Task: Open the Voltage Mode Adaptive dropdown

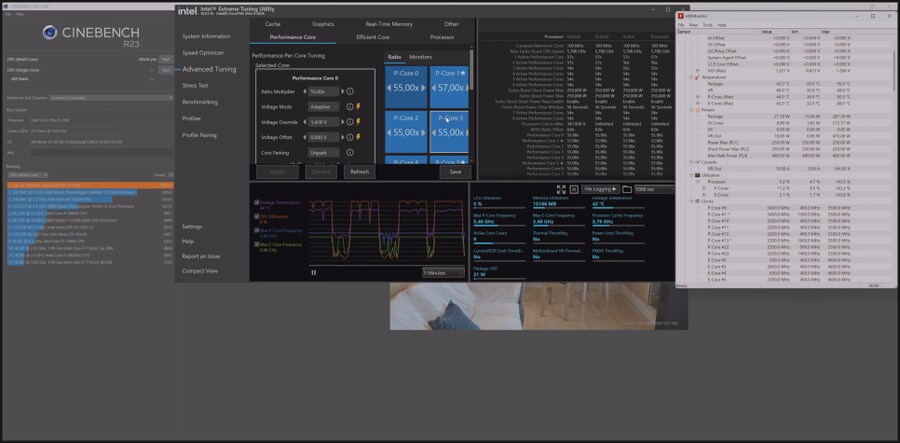Action: point(322,106)
